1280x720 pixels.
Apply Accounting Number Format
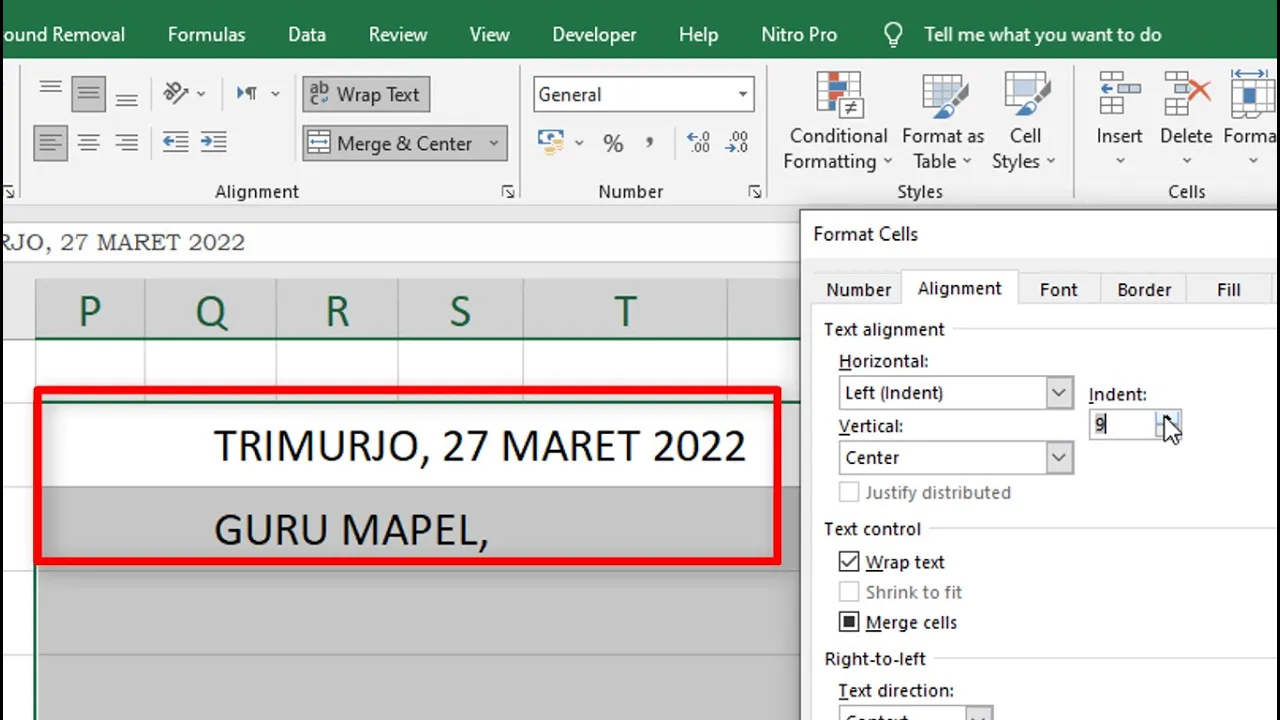551,143
